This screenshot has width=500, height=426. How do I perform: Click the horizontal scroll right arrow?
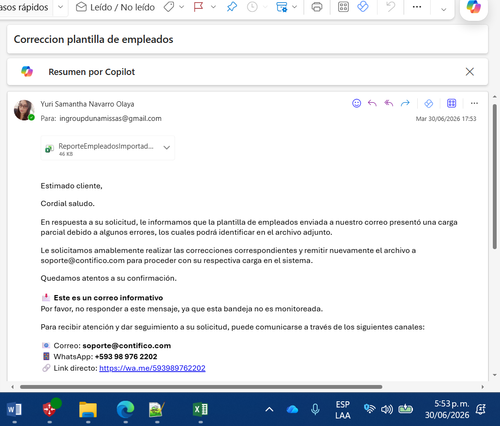[x=482, y=387]
